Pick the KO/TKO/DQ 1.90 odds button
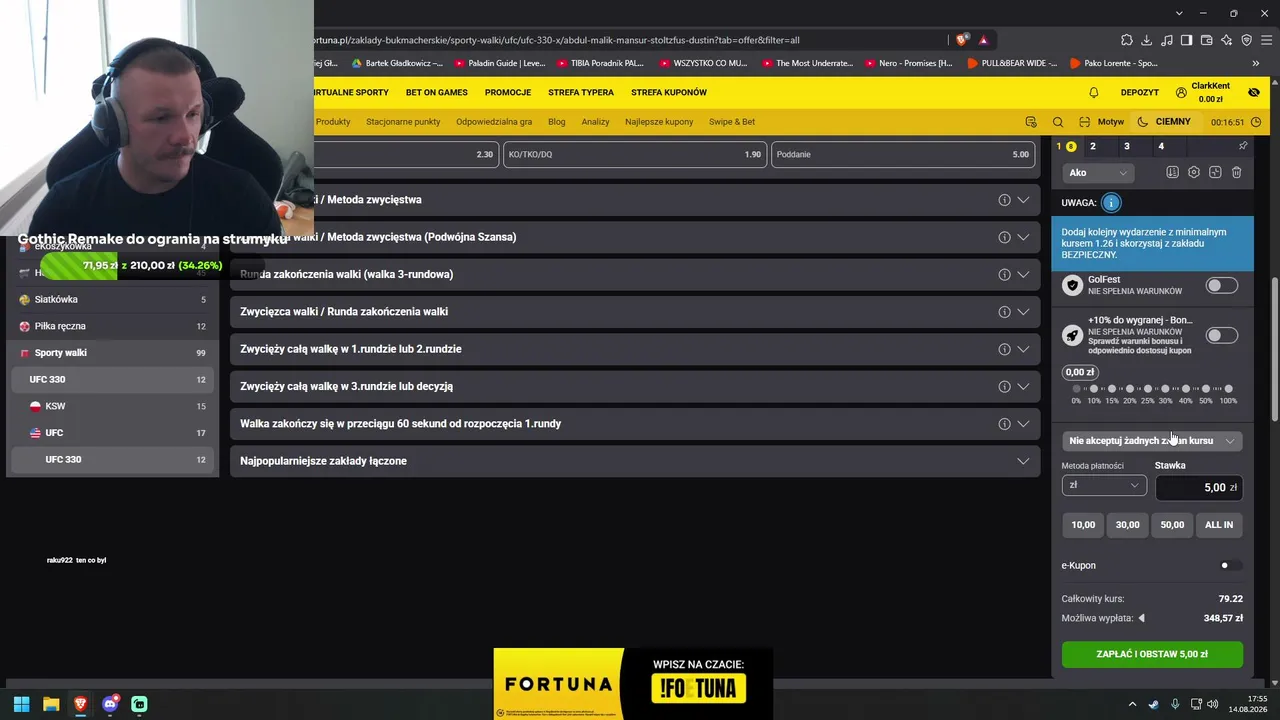This screenshot has height=720, width=1280. [635, 155]
